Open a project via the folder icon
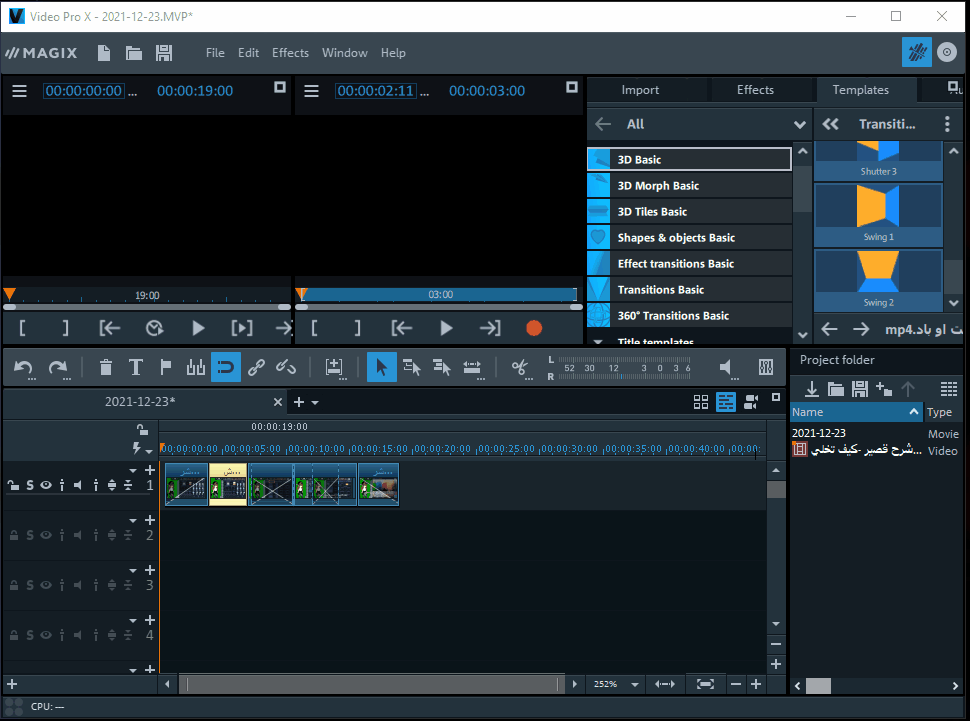Image resolution: width=970 pixels, height=721 pixels. coord(134,53)
